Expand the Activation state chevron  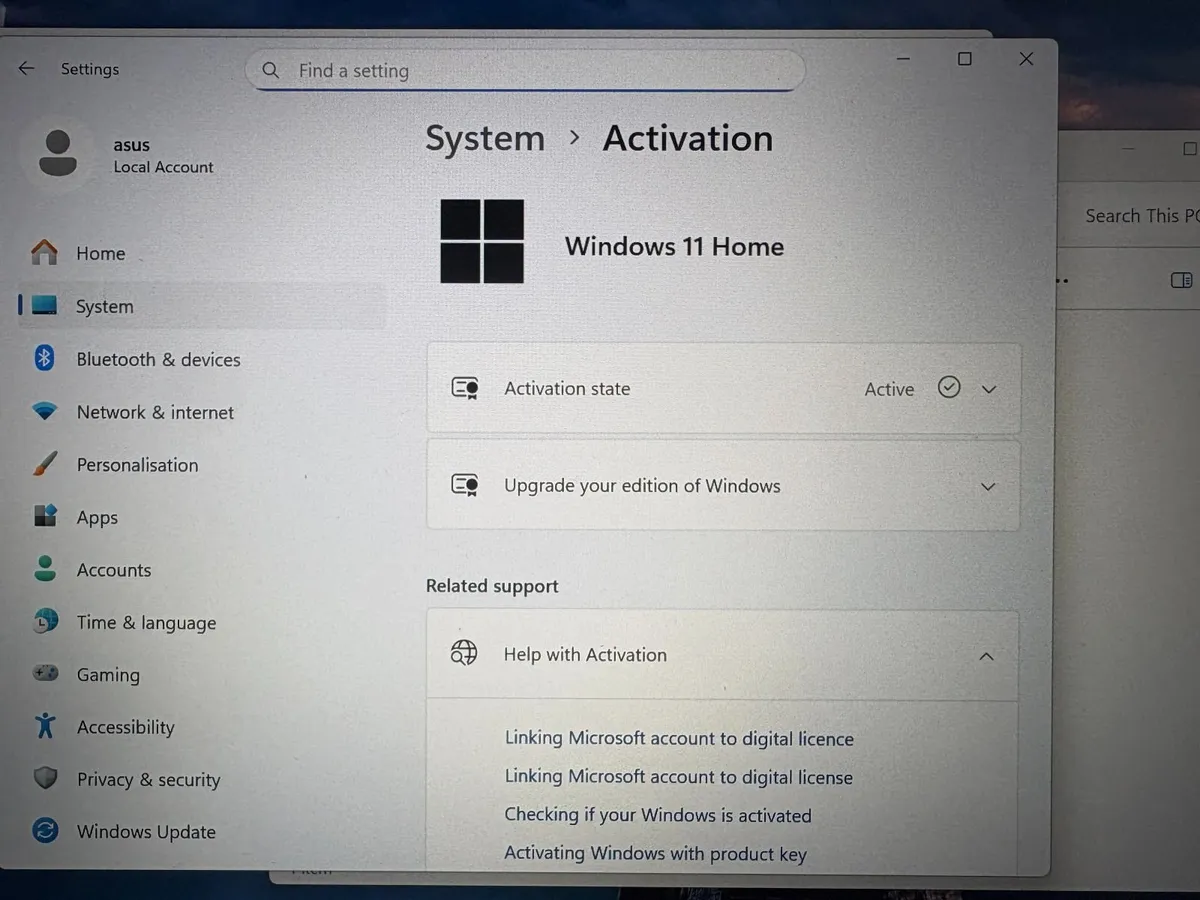coord(989,389)
